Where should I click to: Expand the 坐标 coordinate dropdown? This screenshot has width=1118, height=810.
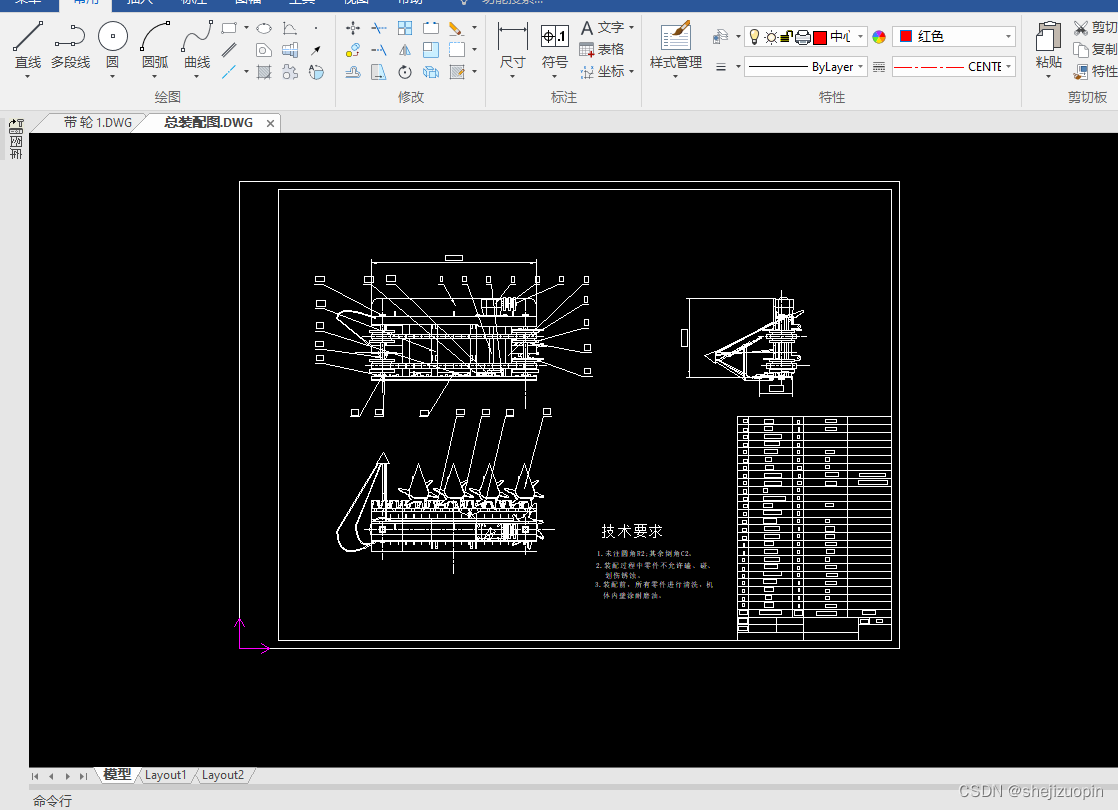point(632,71)
